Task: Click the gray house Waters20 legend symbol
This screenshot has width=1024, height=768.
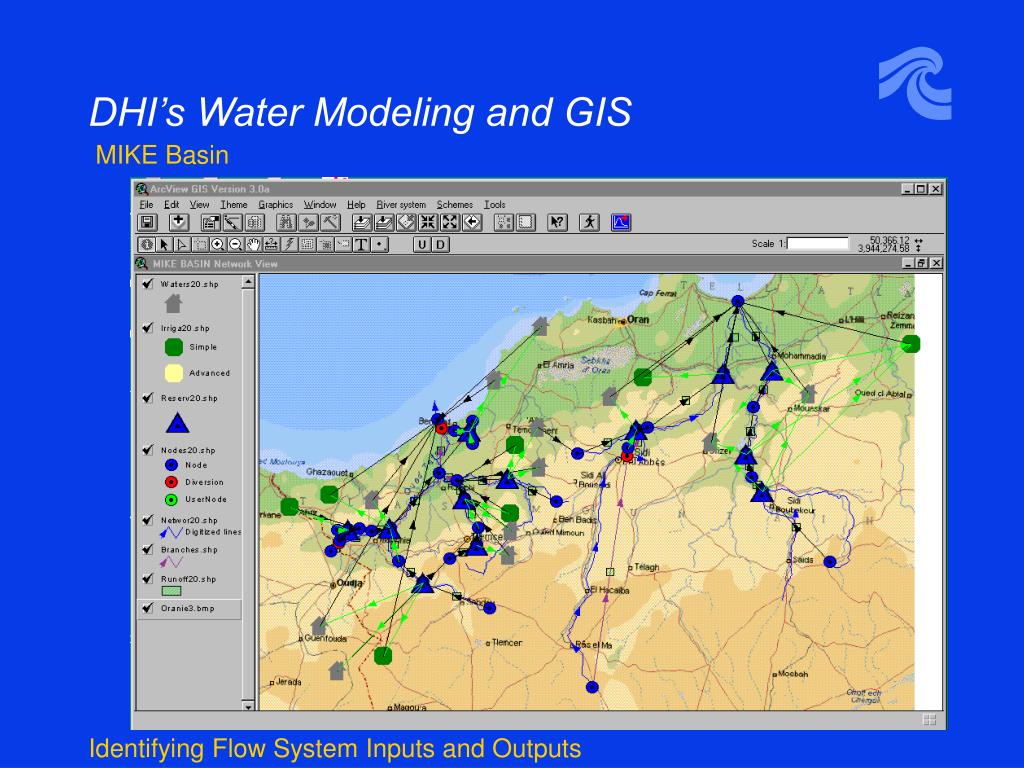Action: (173, 303)
